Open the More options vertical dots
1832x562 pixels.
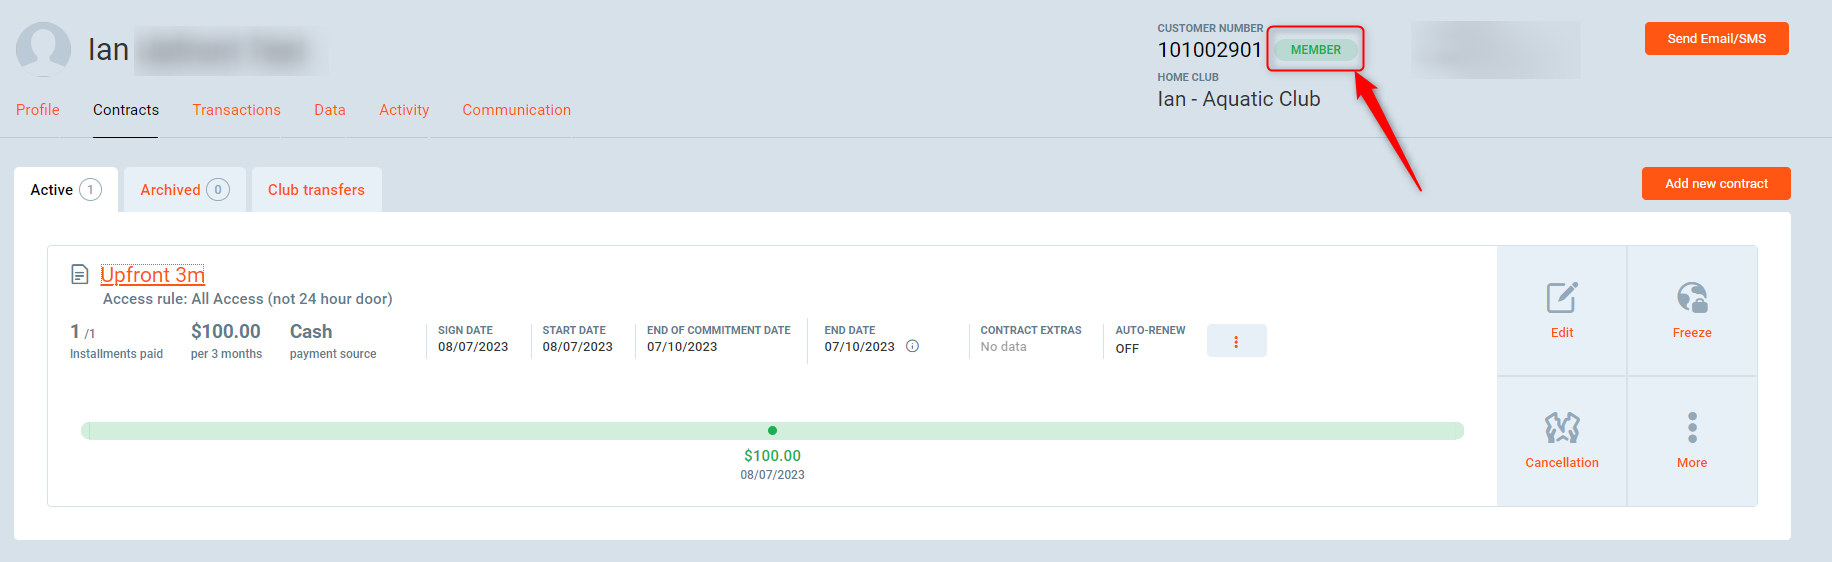[1691, 428]
